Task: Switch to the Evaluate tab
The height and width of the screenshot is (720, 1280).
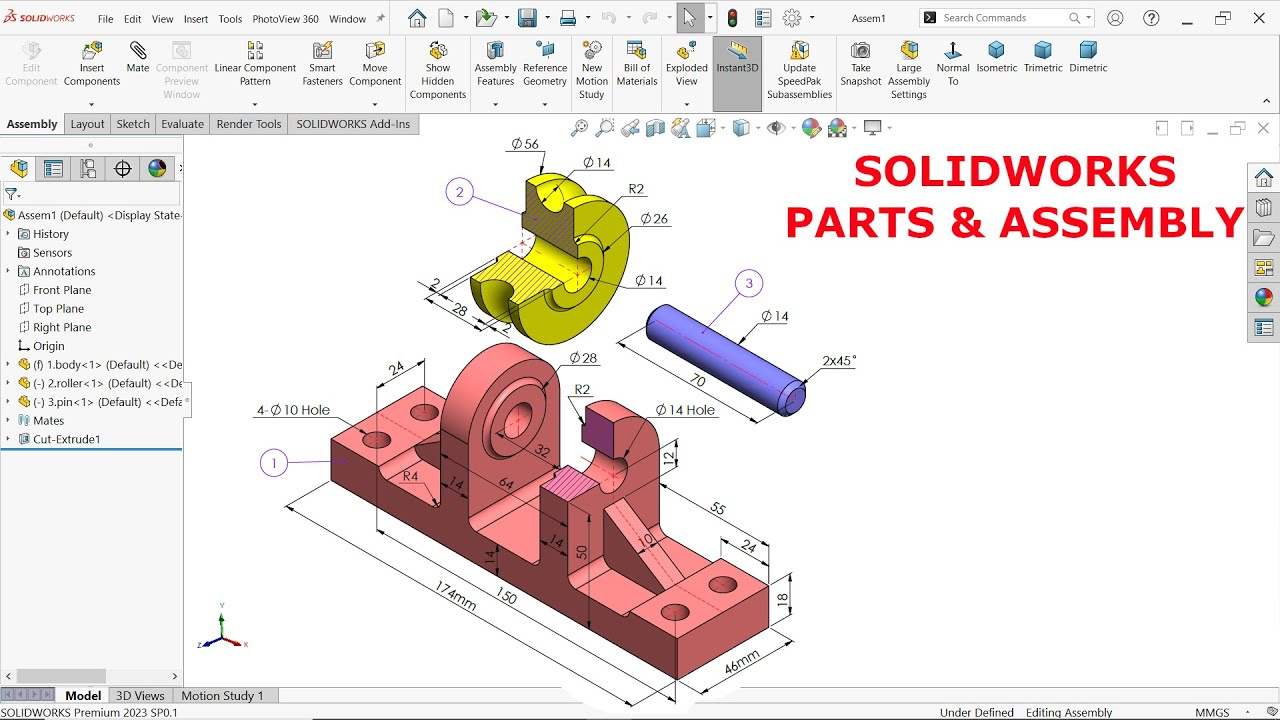Action: [x=183, y=124]
